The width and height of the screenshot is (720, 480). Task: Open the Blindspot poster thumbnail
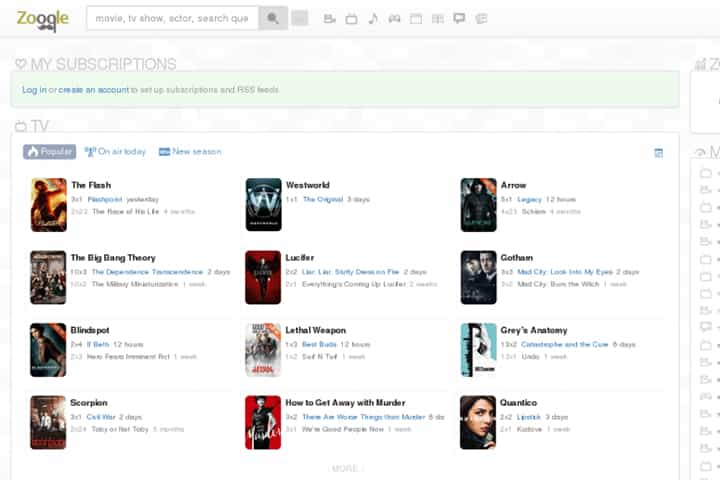point(48,350)
